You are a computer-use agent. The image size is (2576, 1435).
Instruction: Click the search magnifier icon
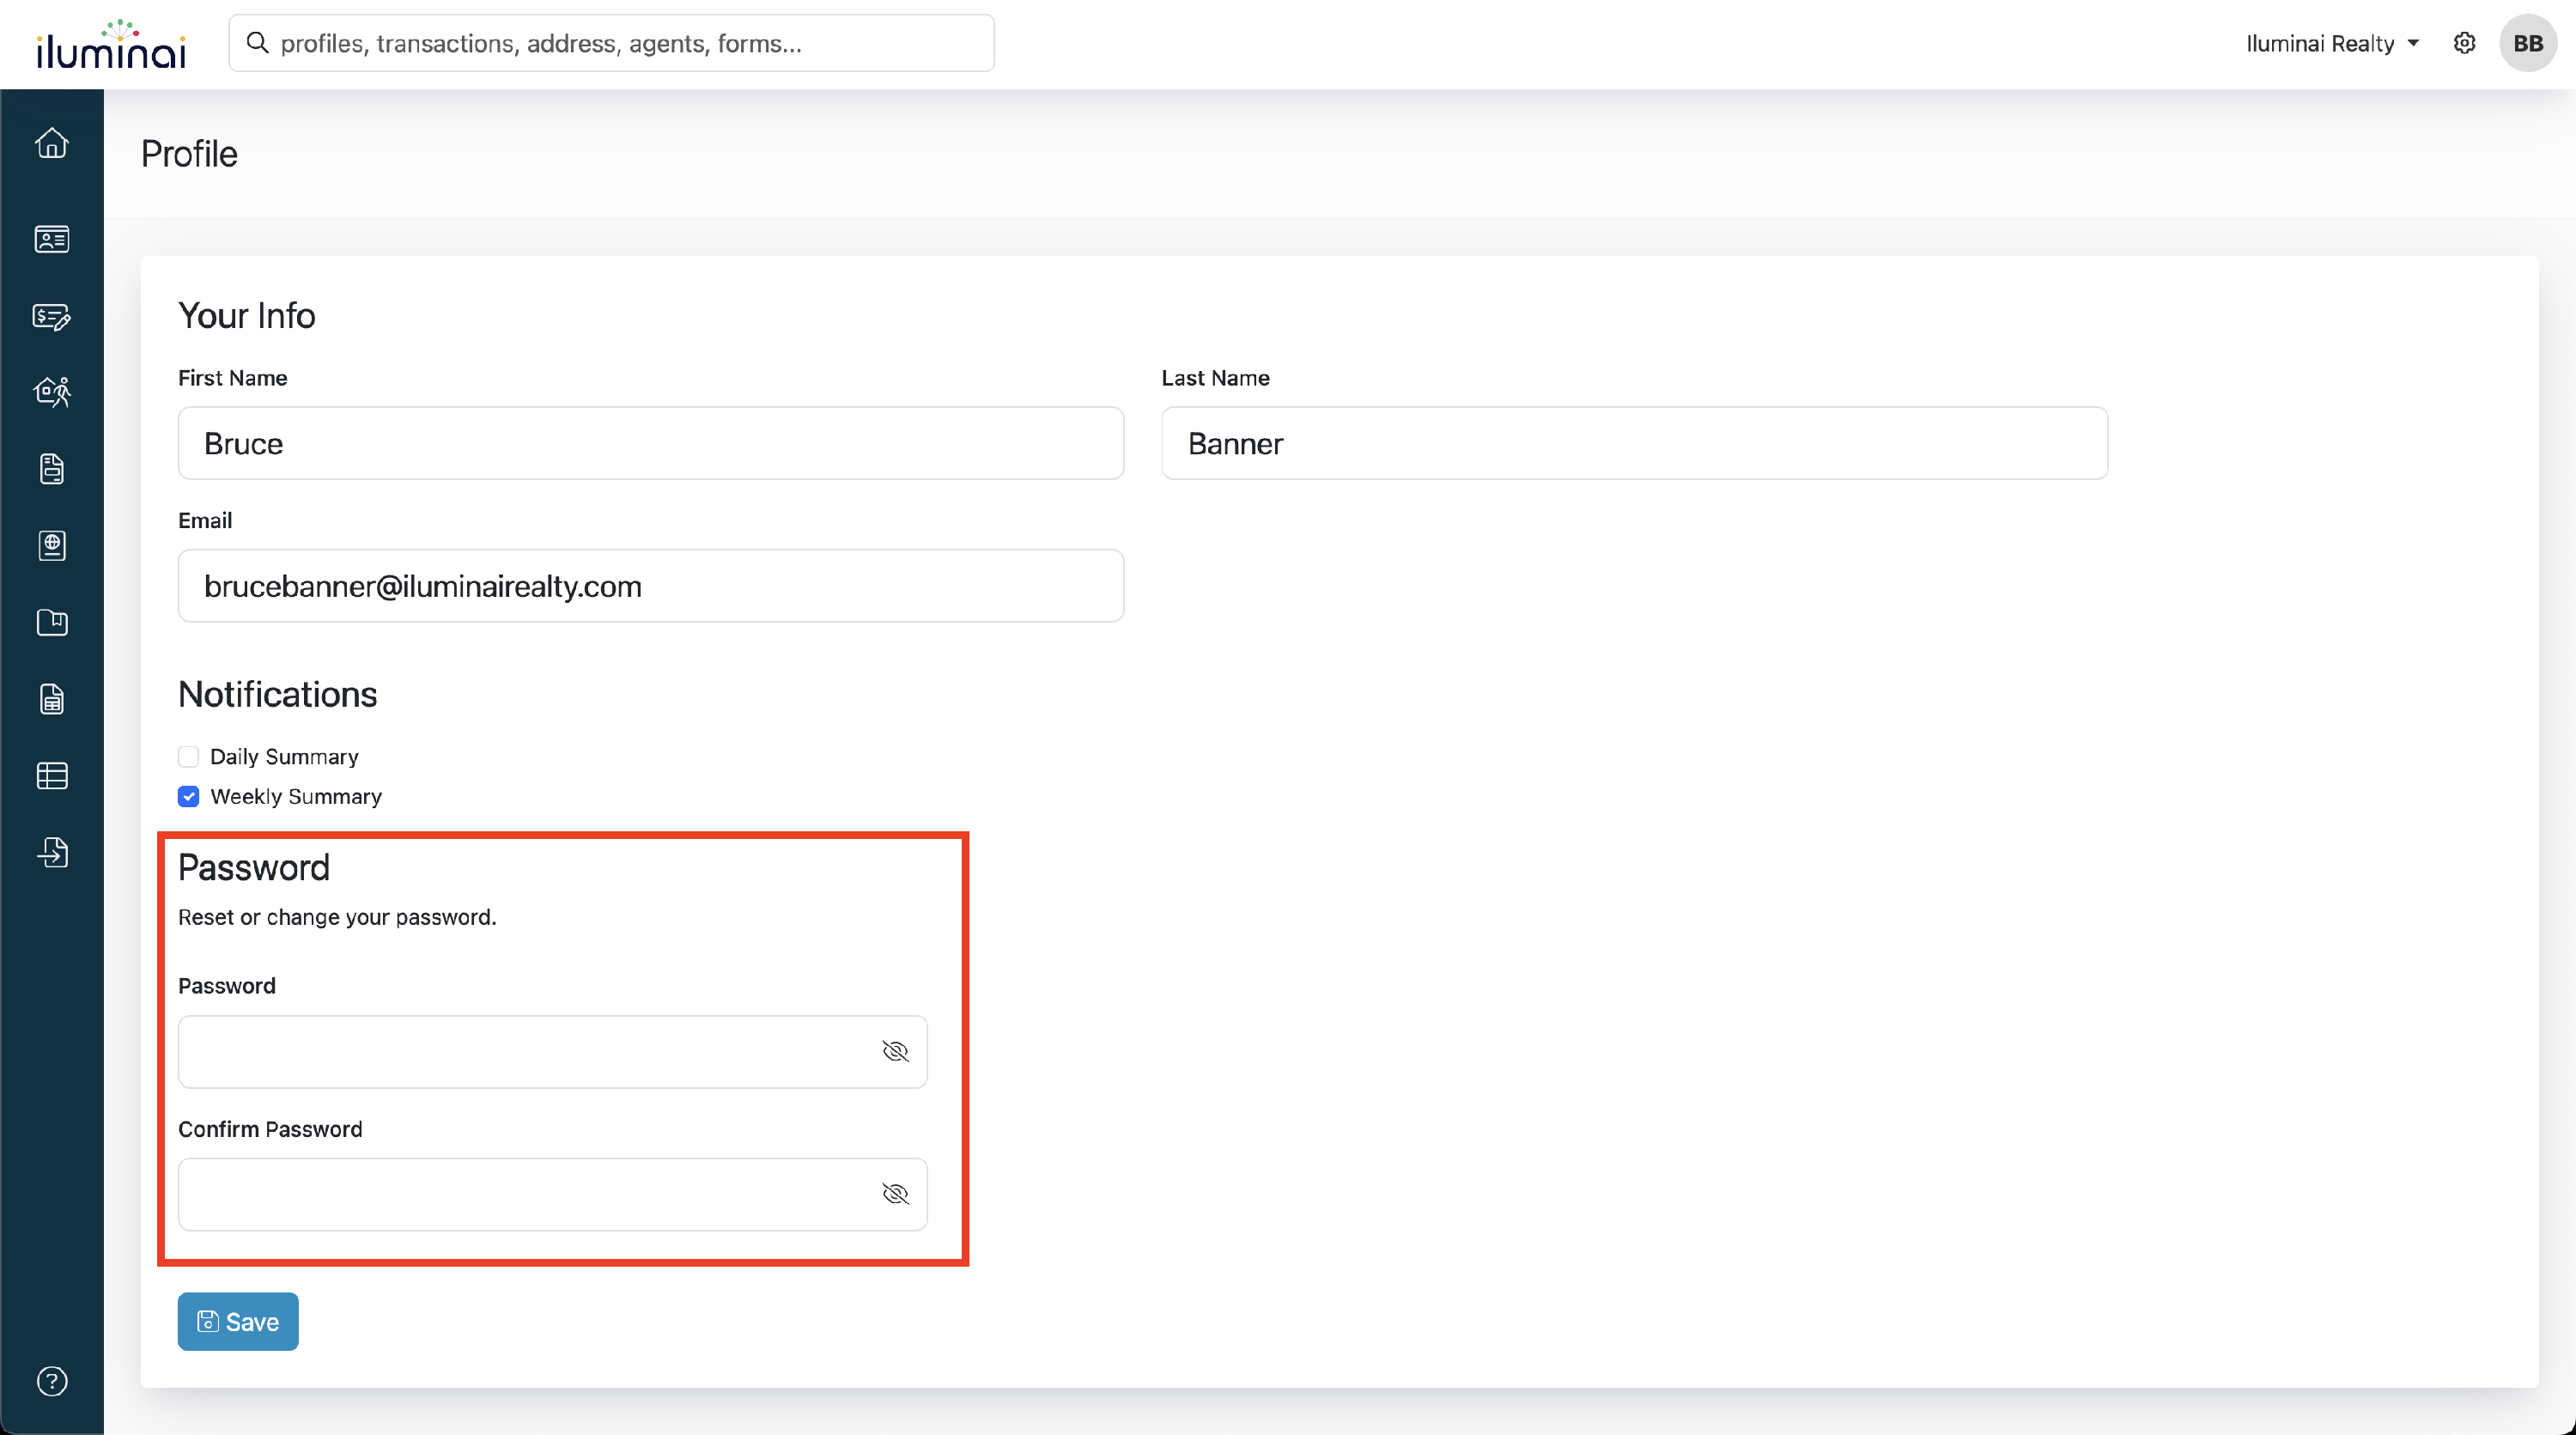(258, 43)
